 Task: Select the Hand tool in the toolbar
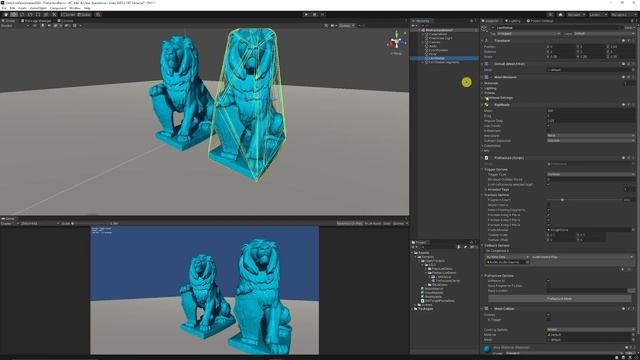(x=6, y=14)
